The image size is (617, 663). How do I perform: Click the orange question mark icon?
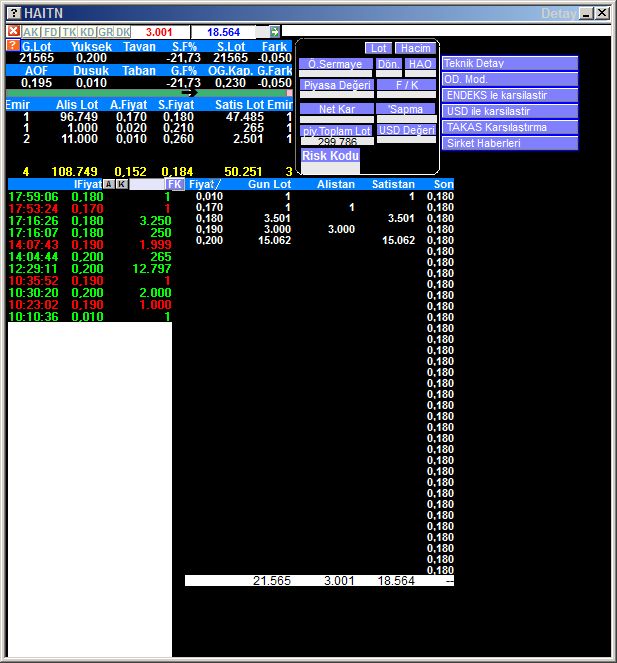tap(13, 46)
